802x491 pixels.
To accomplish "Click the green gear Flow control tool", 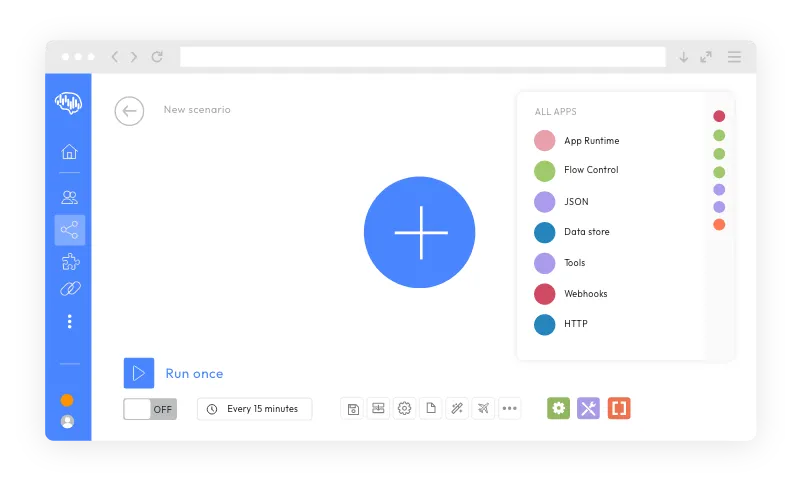I will pyautogui.click(x=559, y=408).
